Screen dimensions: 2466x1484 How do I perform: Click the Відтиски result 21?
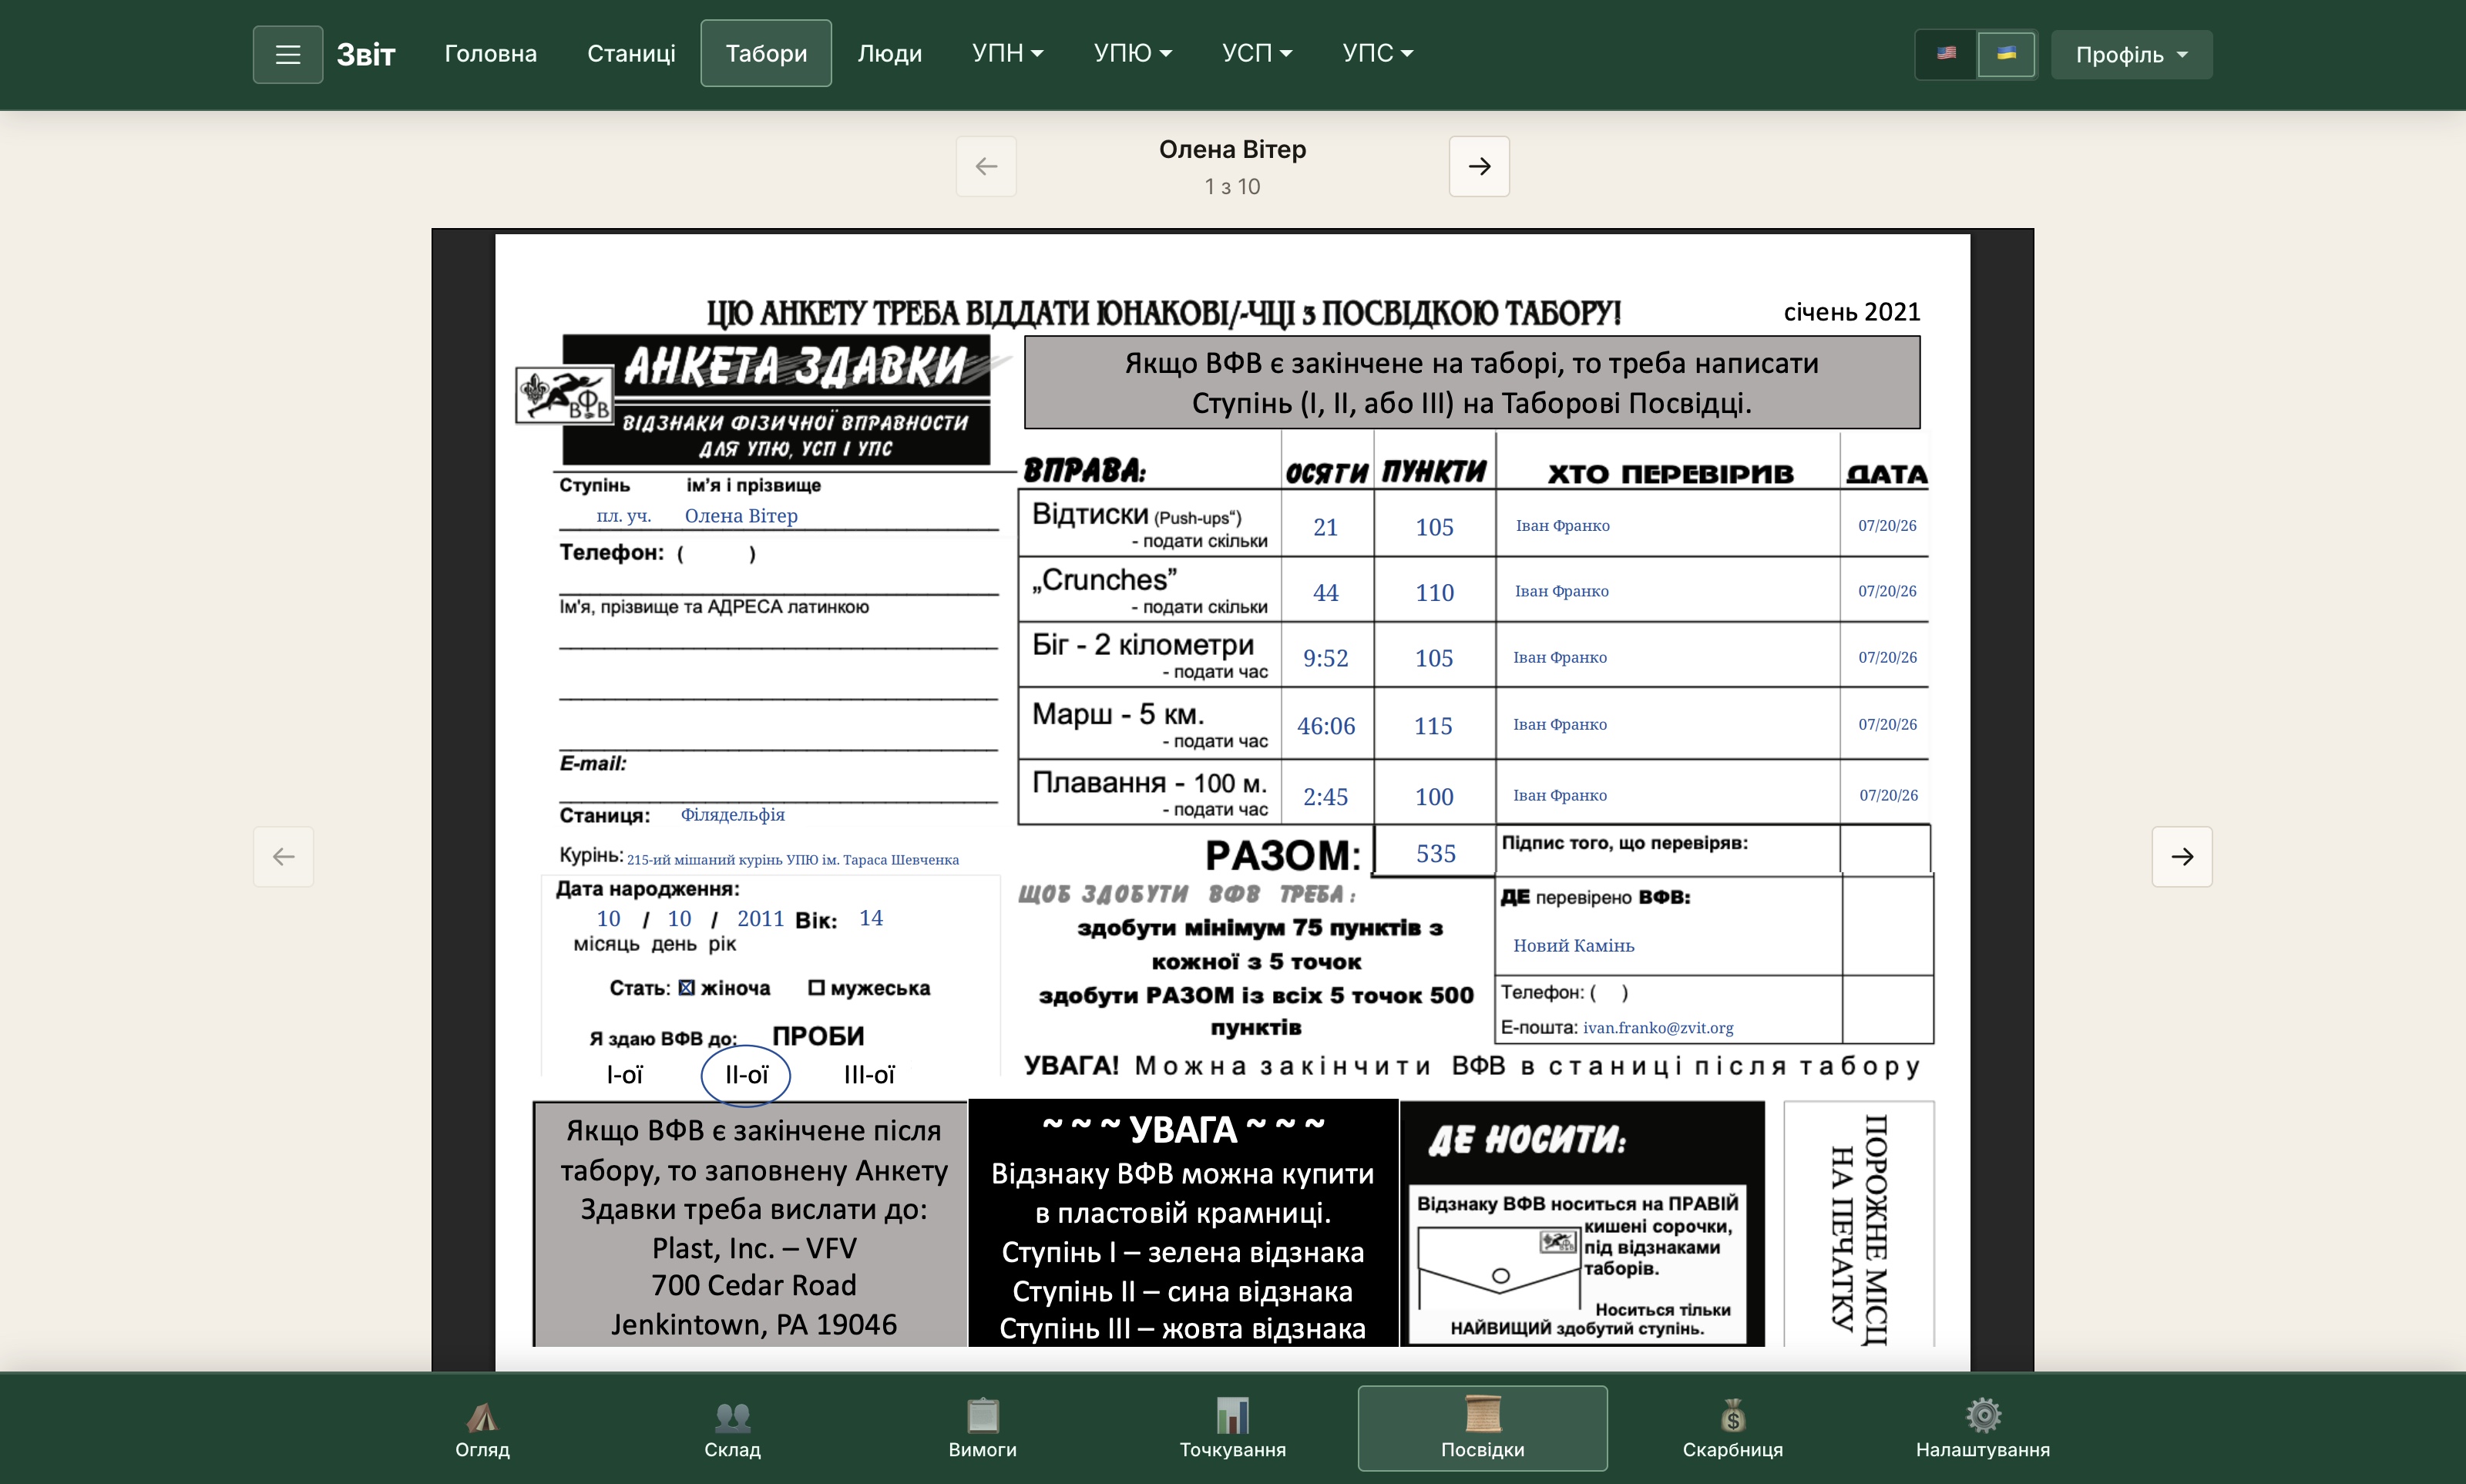click(1325, 527)
